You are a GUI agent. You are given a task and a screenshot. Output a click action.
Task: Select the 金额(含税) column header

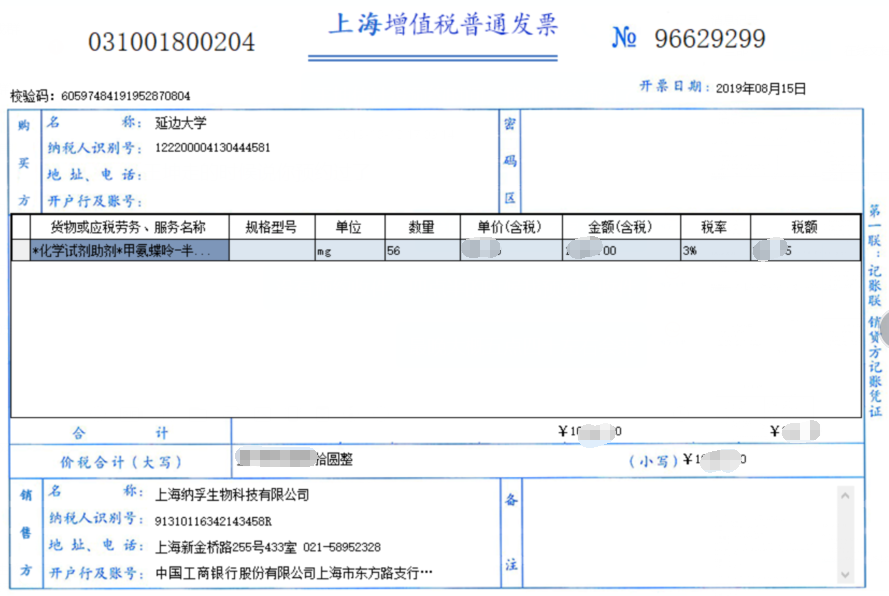(620, 227)
